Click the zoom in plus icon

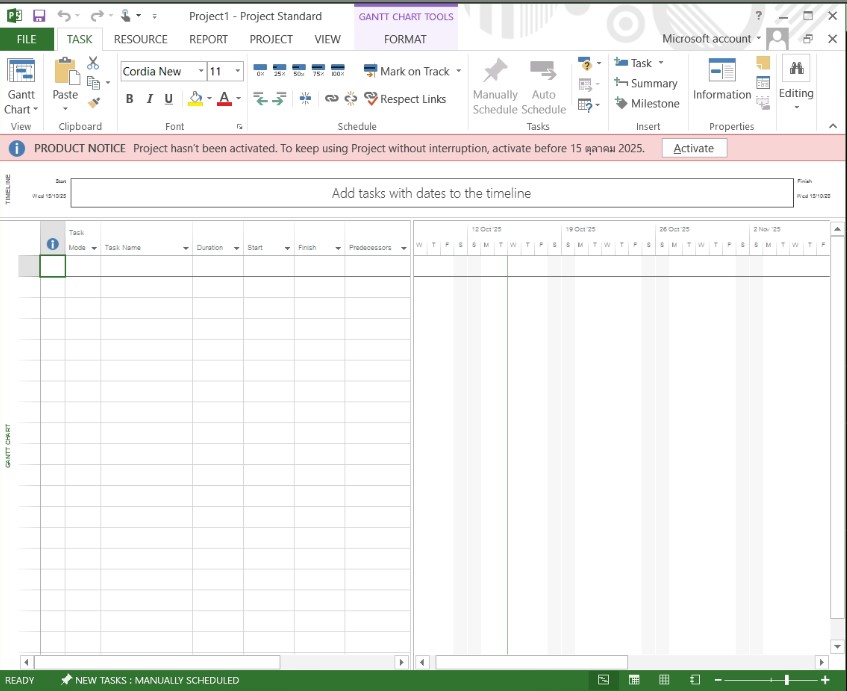click(x=825, y=680)
